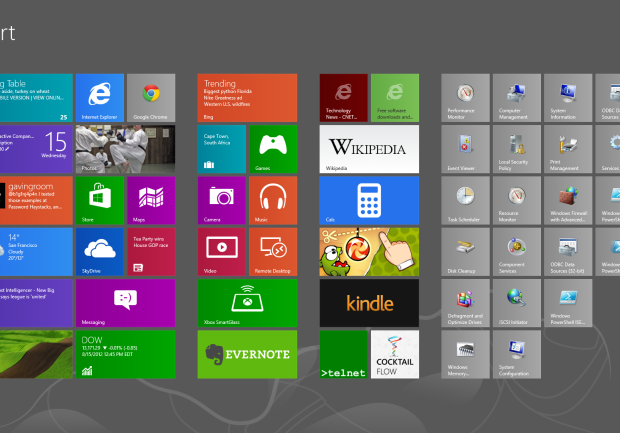
Task: Launch the Kindle app tile
Action: tap(369, 303)
